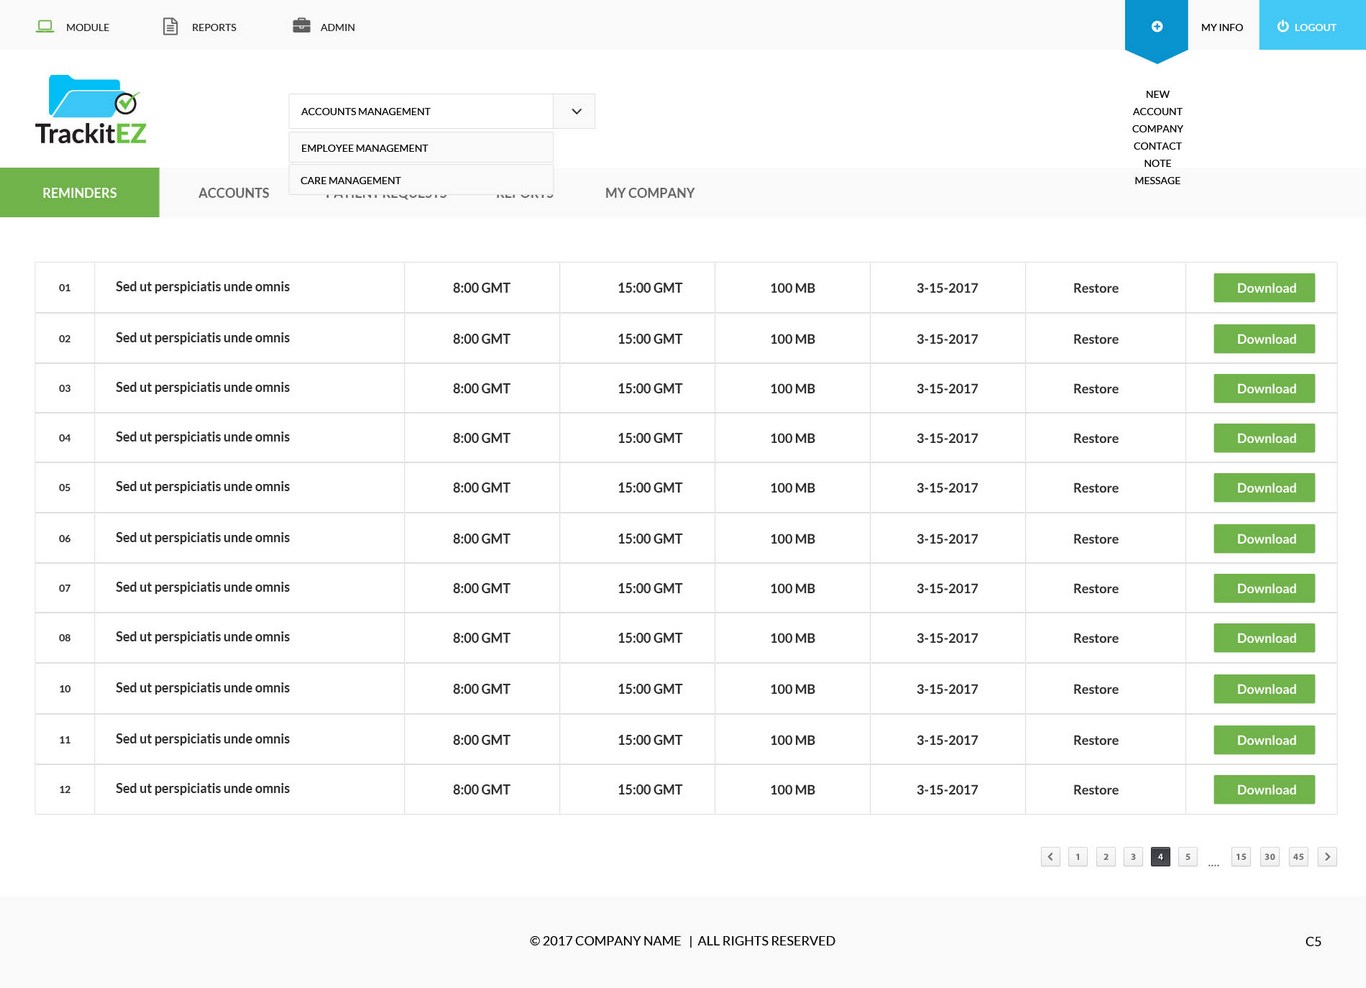
Task: Download the file in row 10
Action: point(1264,689)
